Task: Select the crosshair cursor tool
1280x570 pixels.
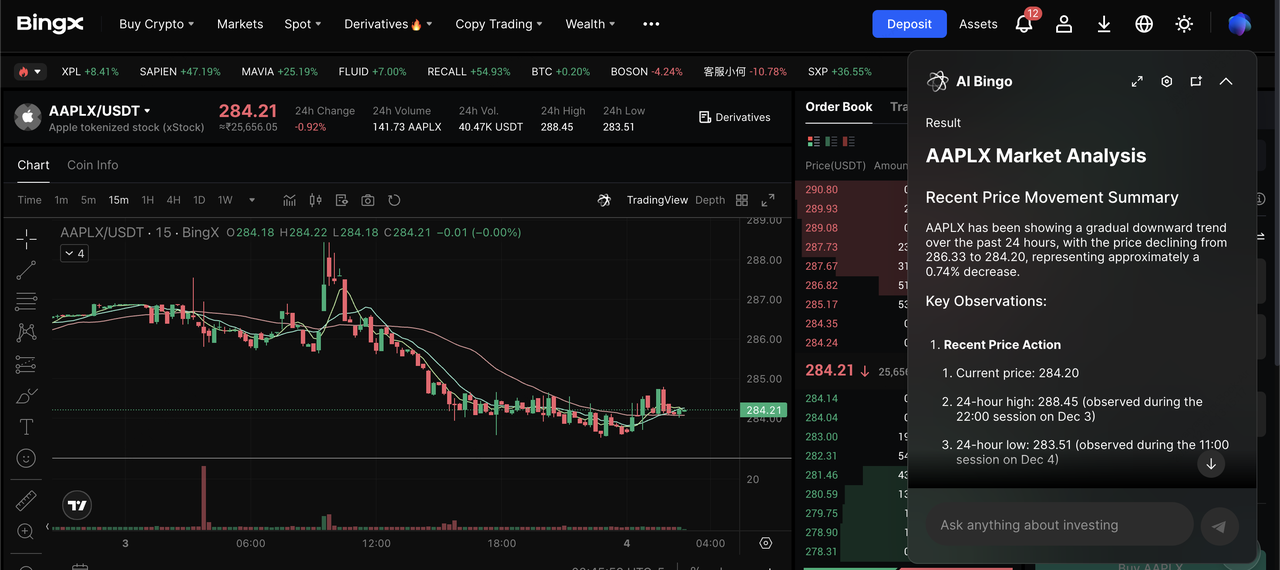Action: (x=26, y=238)
